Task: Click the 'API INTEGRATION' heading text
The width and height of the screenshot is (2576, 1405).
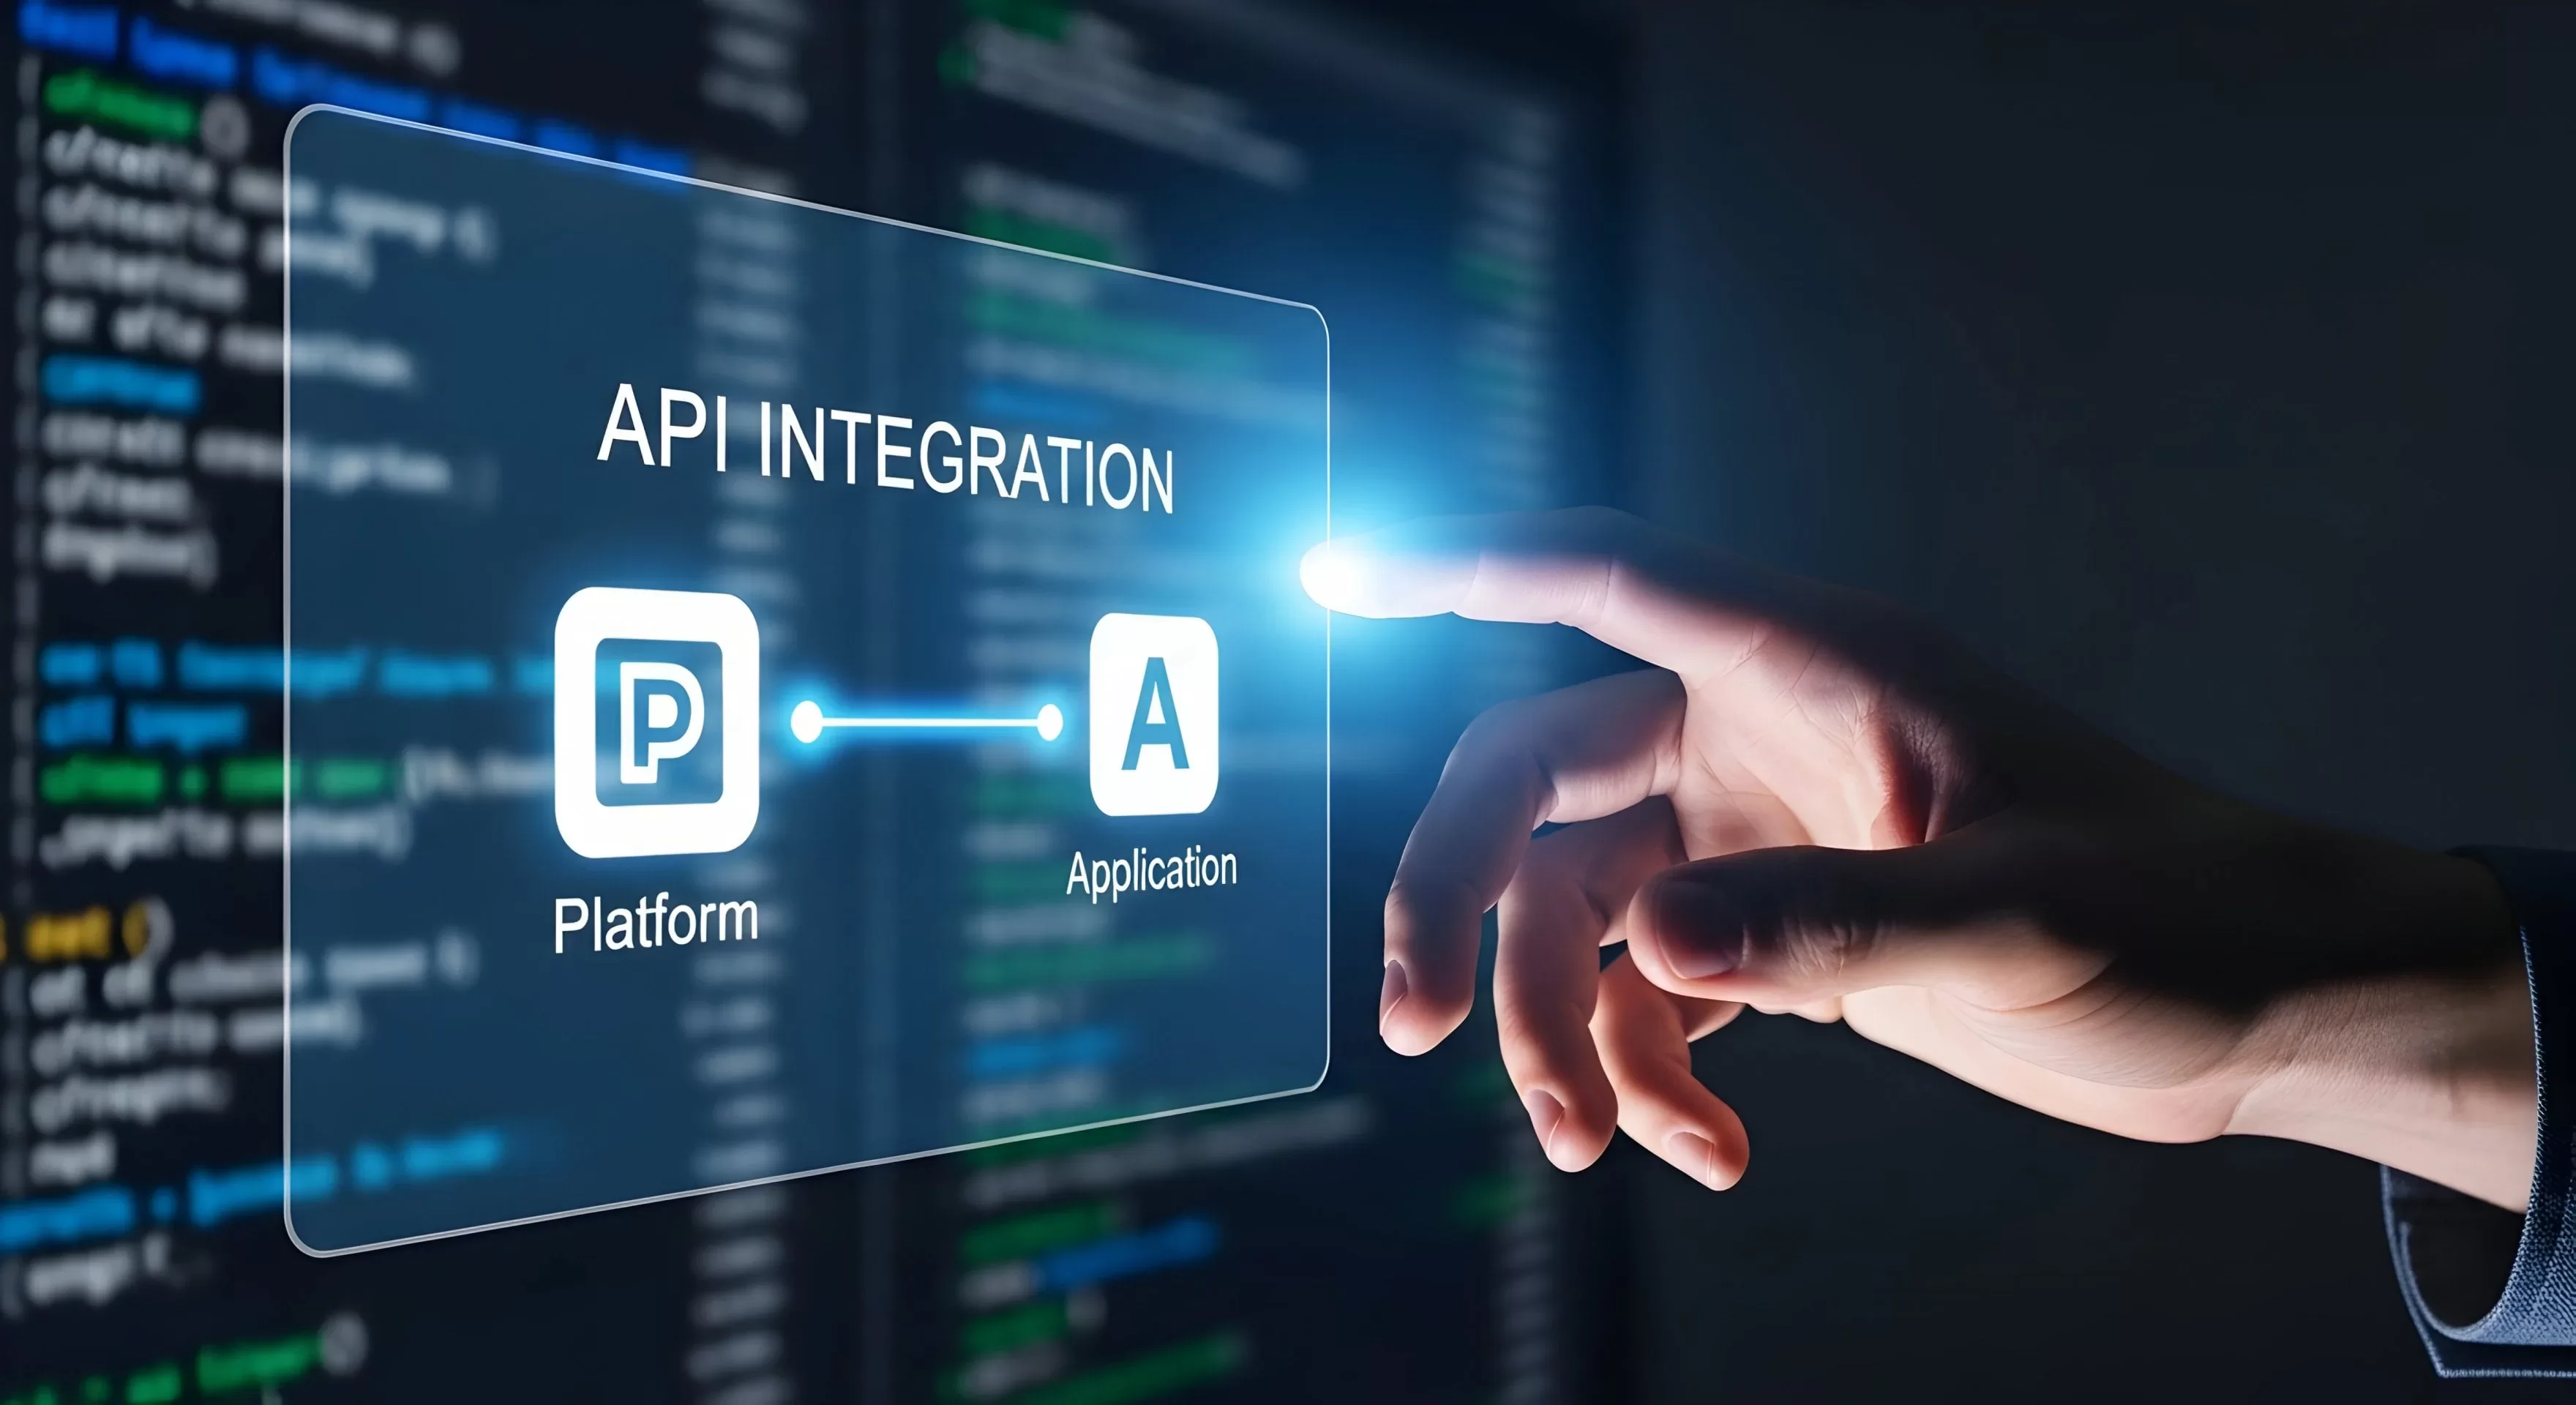Action: click(x=886, y=450)
